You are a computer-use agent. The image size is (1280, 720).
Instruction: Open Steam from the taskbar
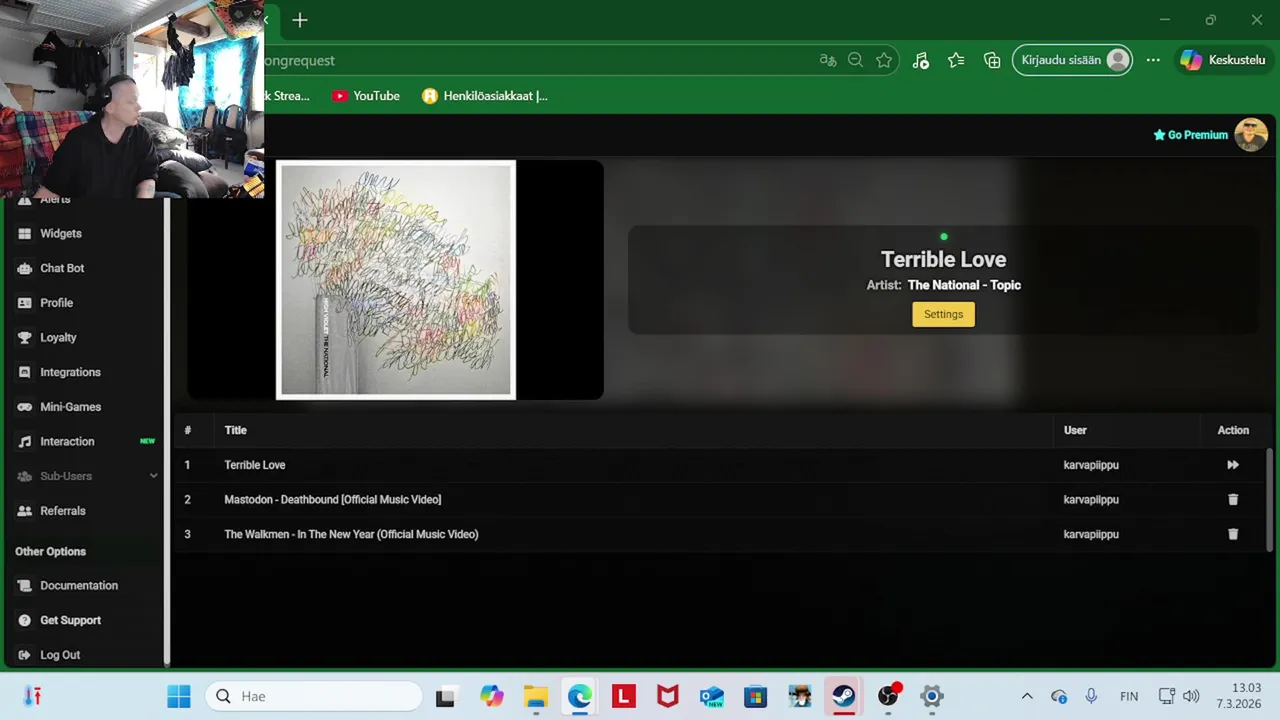click(x=844, y=696)
